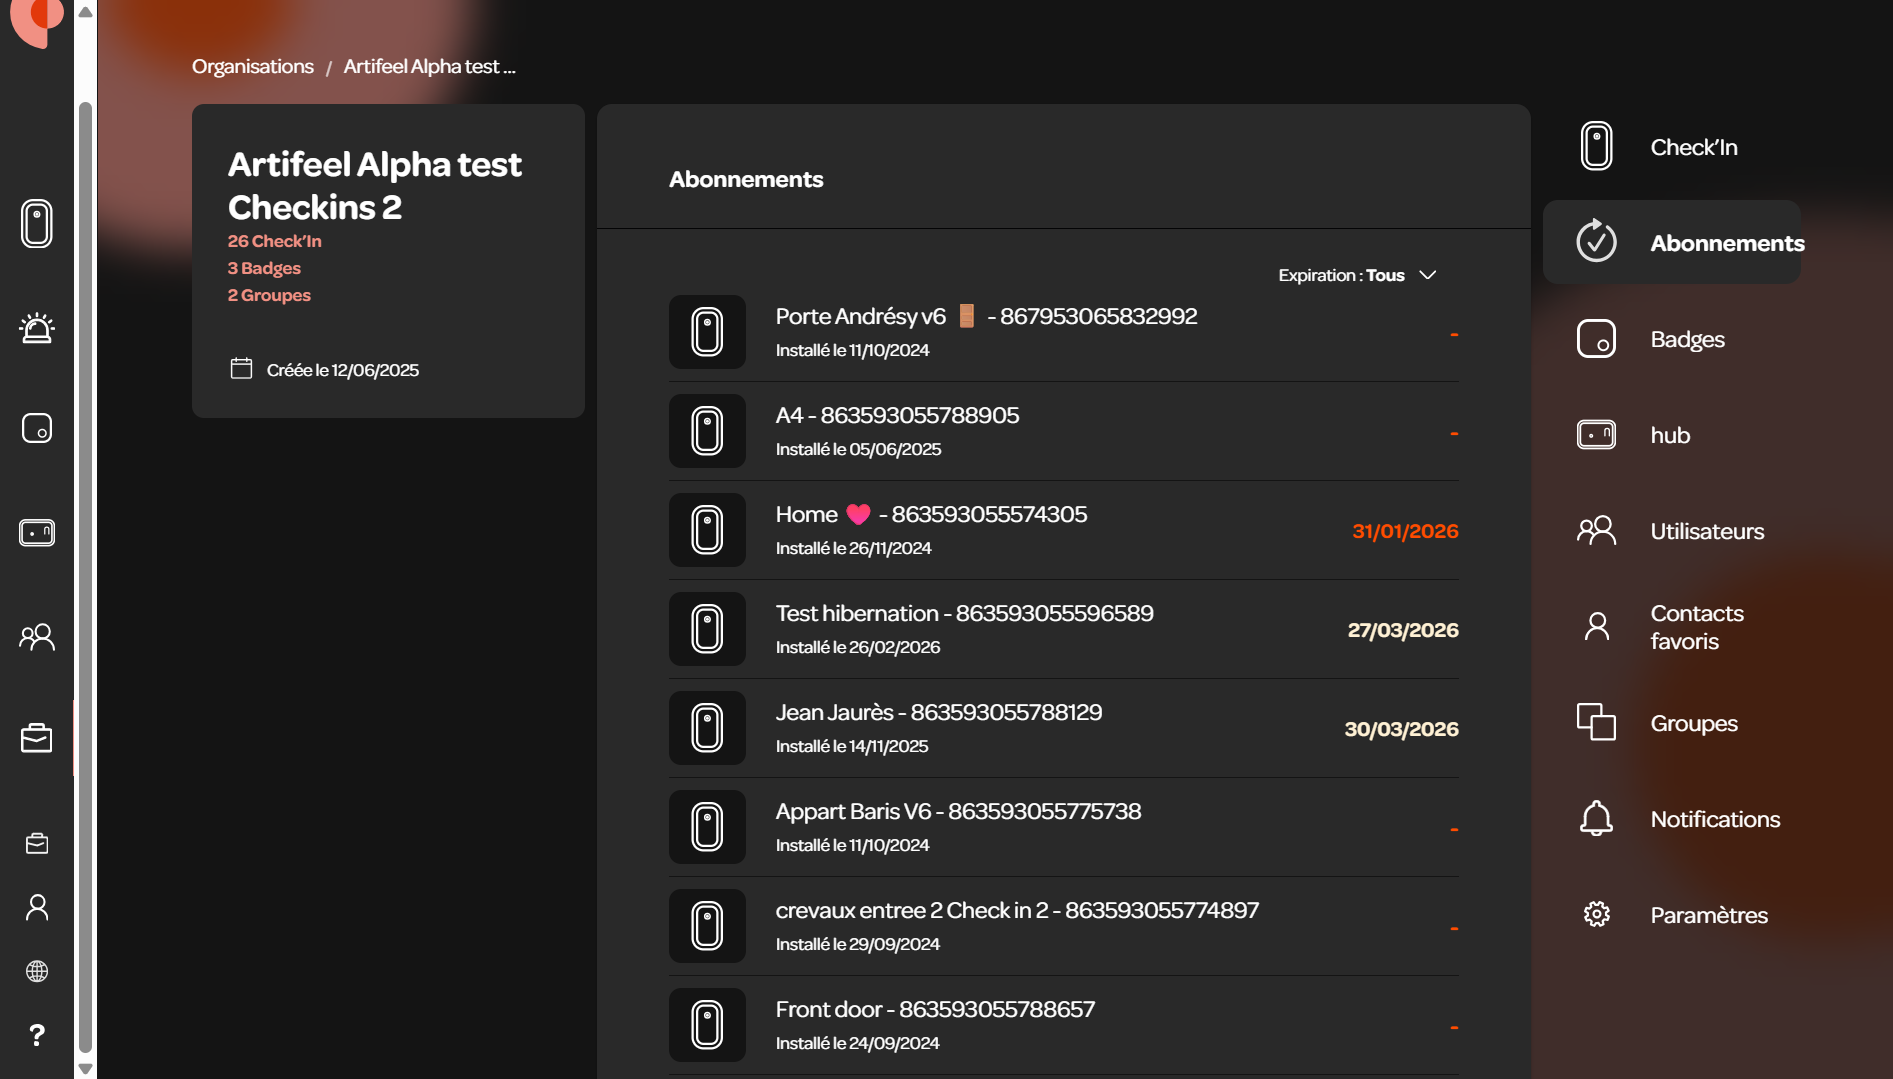The width and height of the screenshot is (1893, 1079).
Task: Click the sidebar scrollbar up arrow
Action: click(x=86, y=12)
